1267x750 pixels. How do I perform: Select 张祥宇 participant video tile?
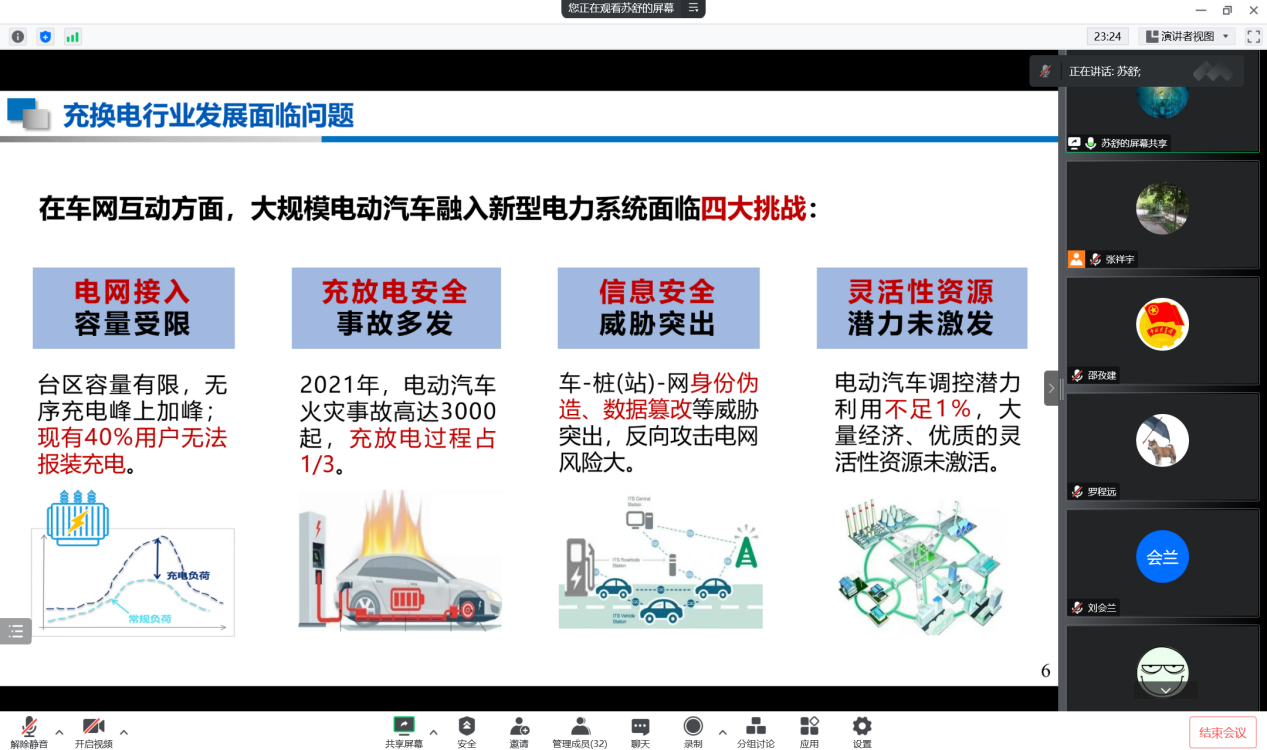[1163, 215]
